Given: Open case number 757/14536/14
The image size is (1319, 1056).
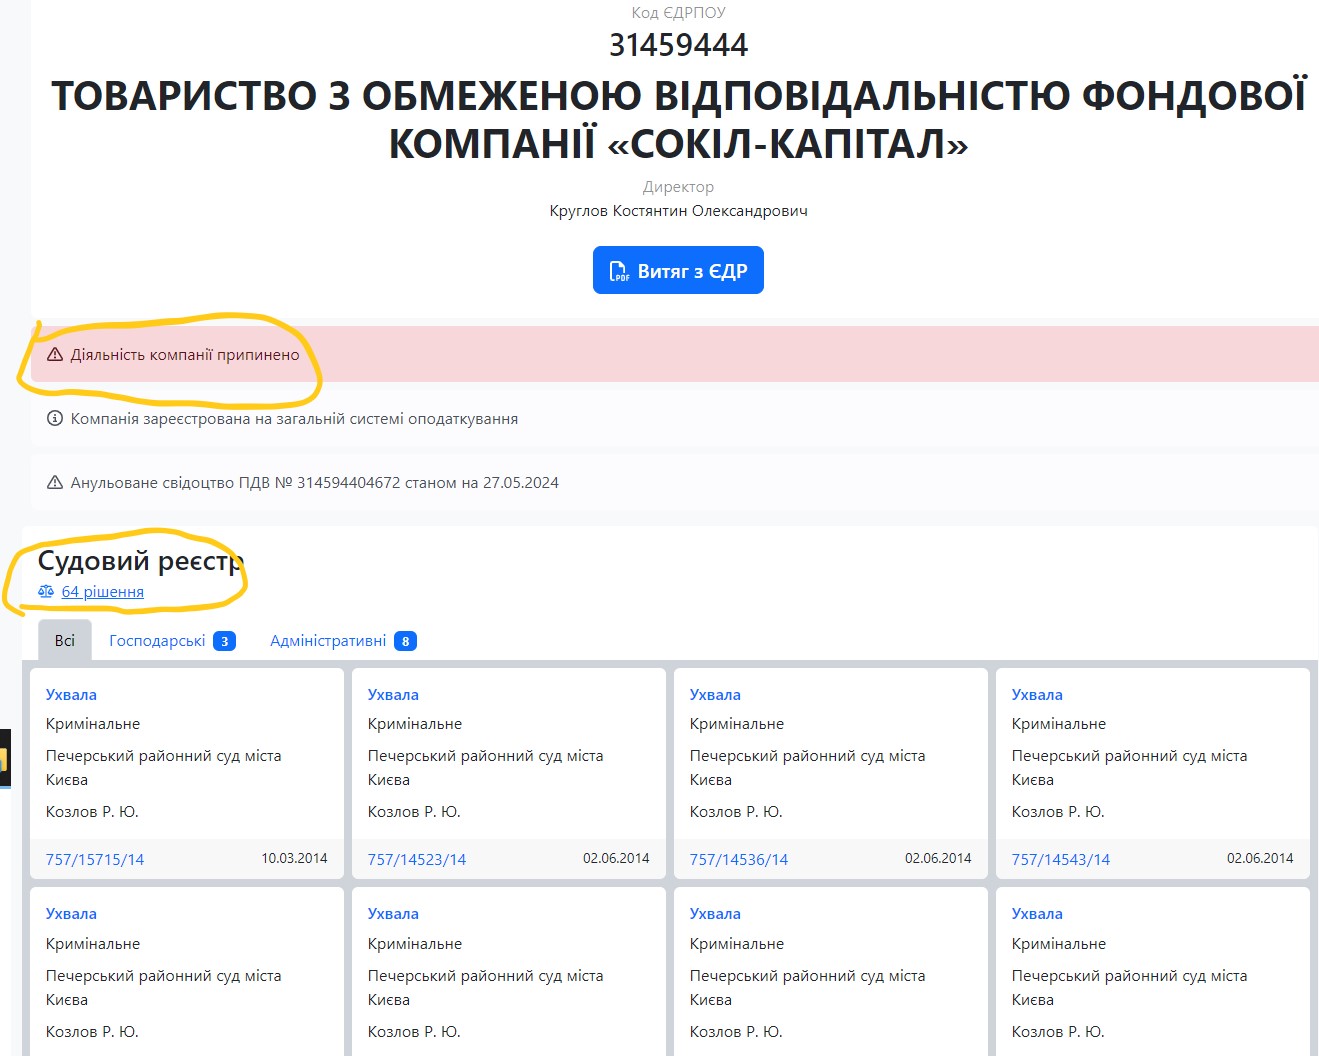Looking at the screenshot, I should [x=739, y=859].
